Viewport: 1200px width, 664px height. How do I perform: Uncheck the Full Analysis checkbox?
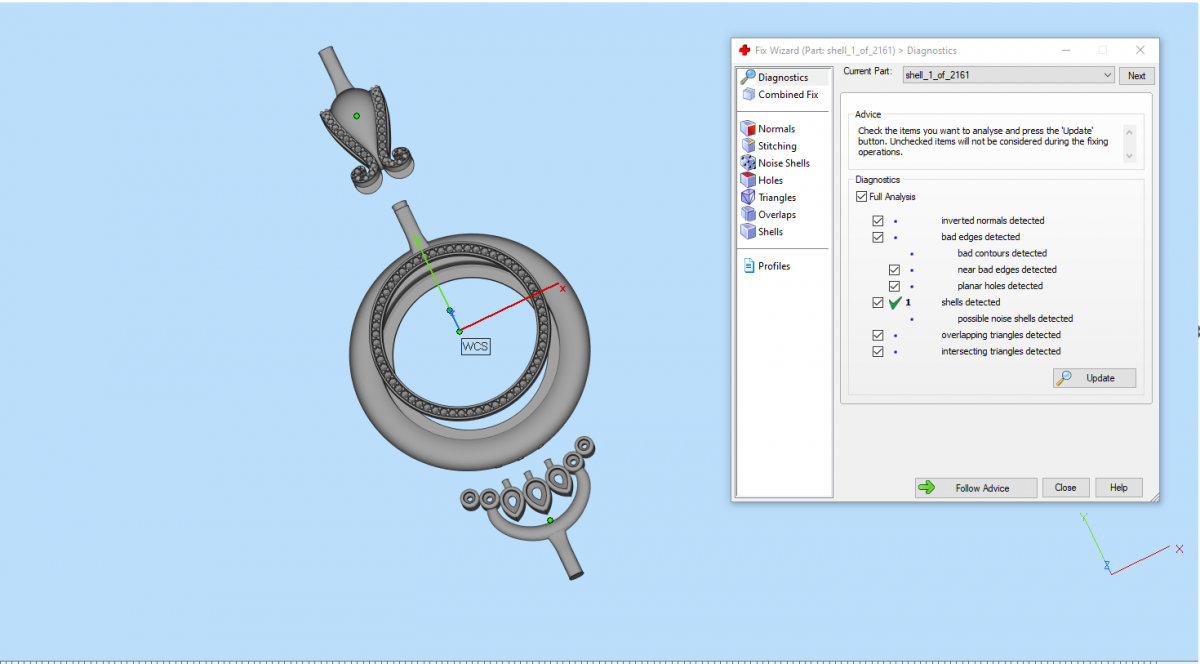click(x=861, y=197)
